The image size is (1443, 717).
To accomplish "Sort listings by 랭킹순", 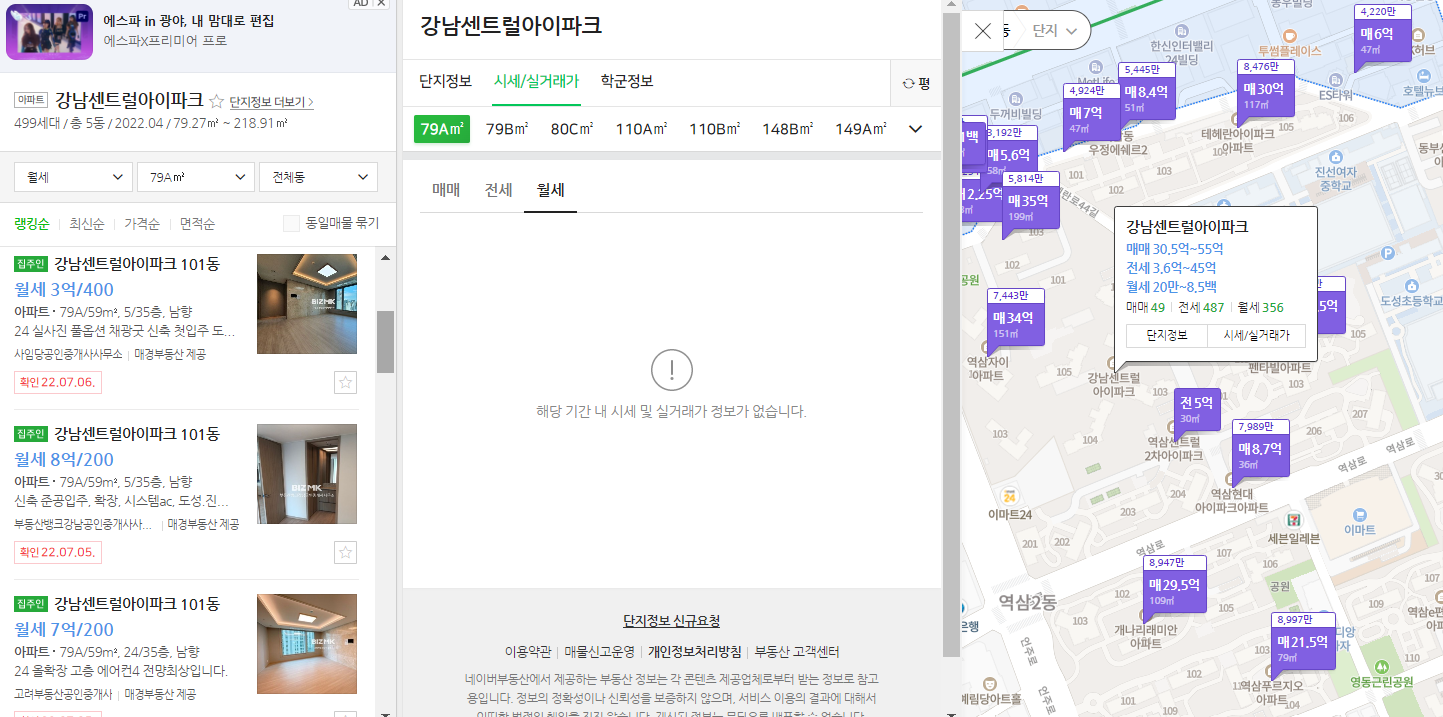I will coord(33,224).
